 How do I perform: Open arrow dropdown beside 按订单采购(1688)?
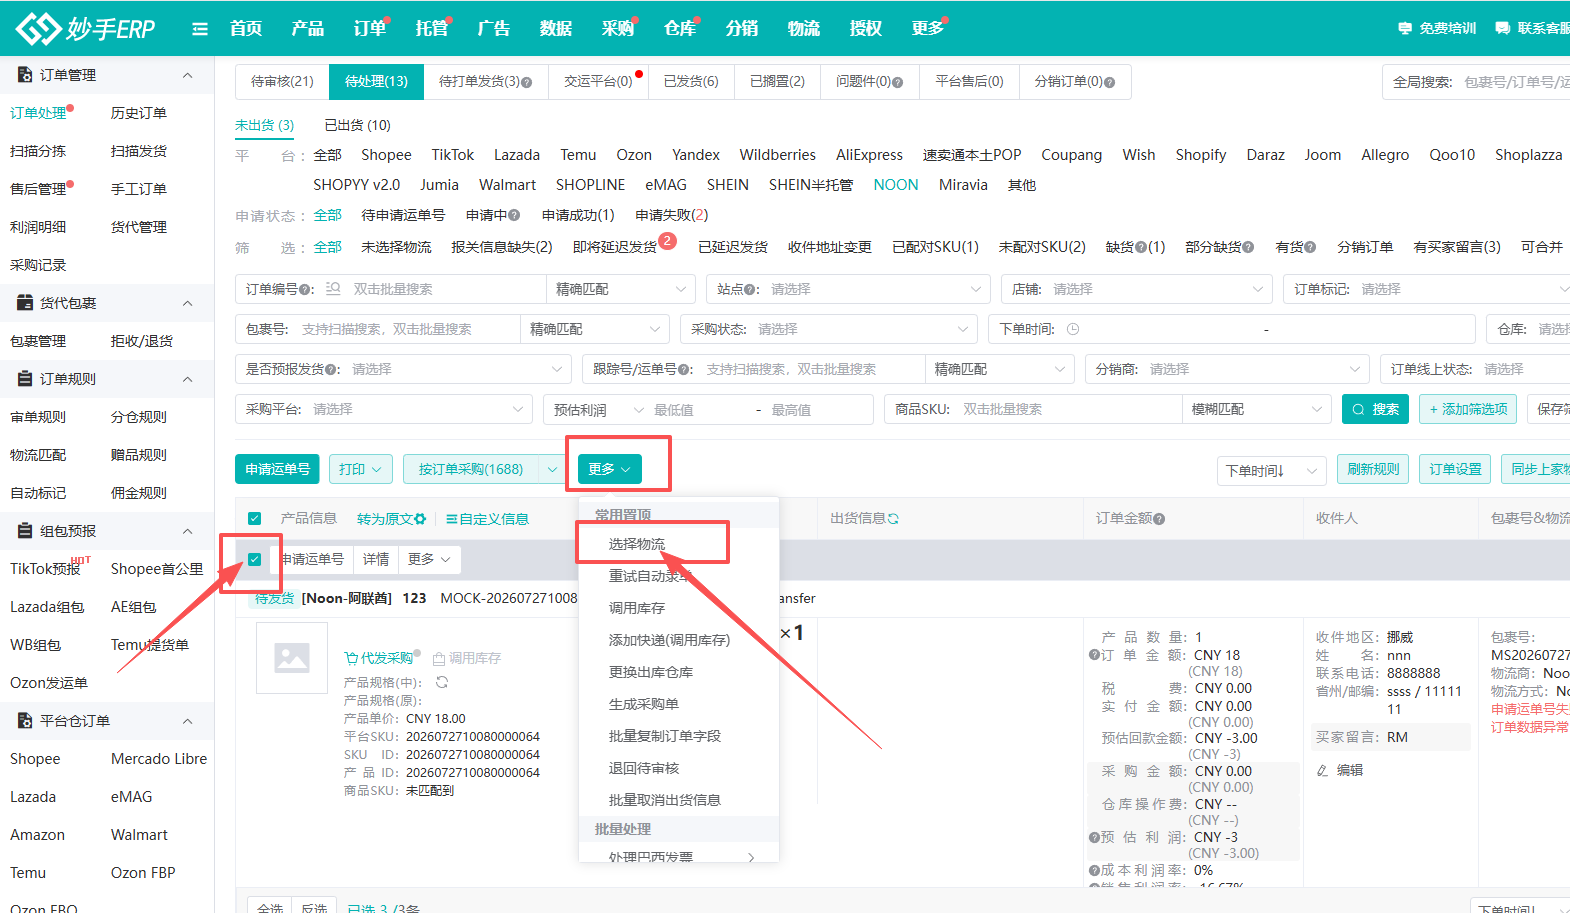[552, 469]
